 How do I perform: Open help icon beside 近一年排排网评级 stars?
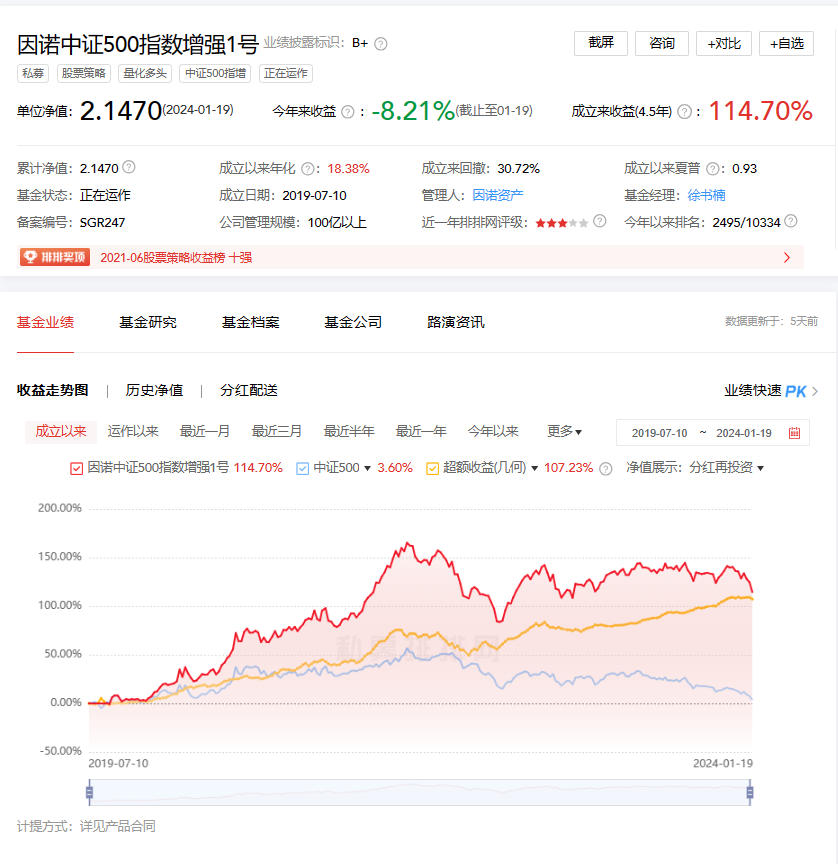click(599, 221)
